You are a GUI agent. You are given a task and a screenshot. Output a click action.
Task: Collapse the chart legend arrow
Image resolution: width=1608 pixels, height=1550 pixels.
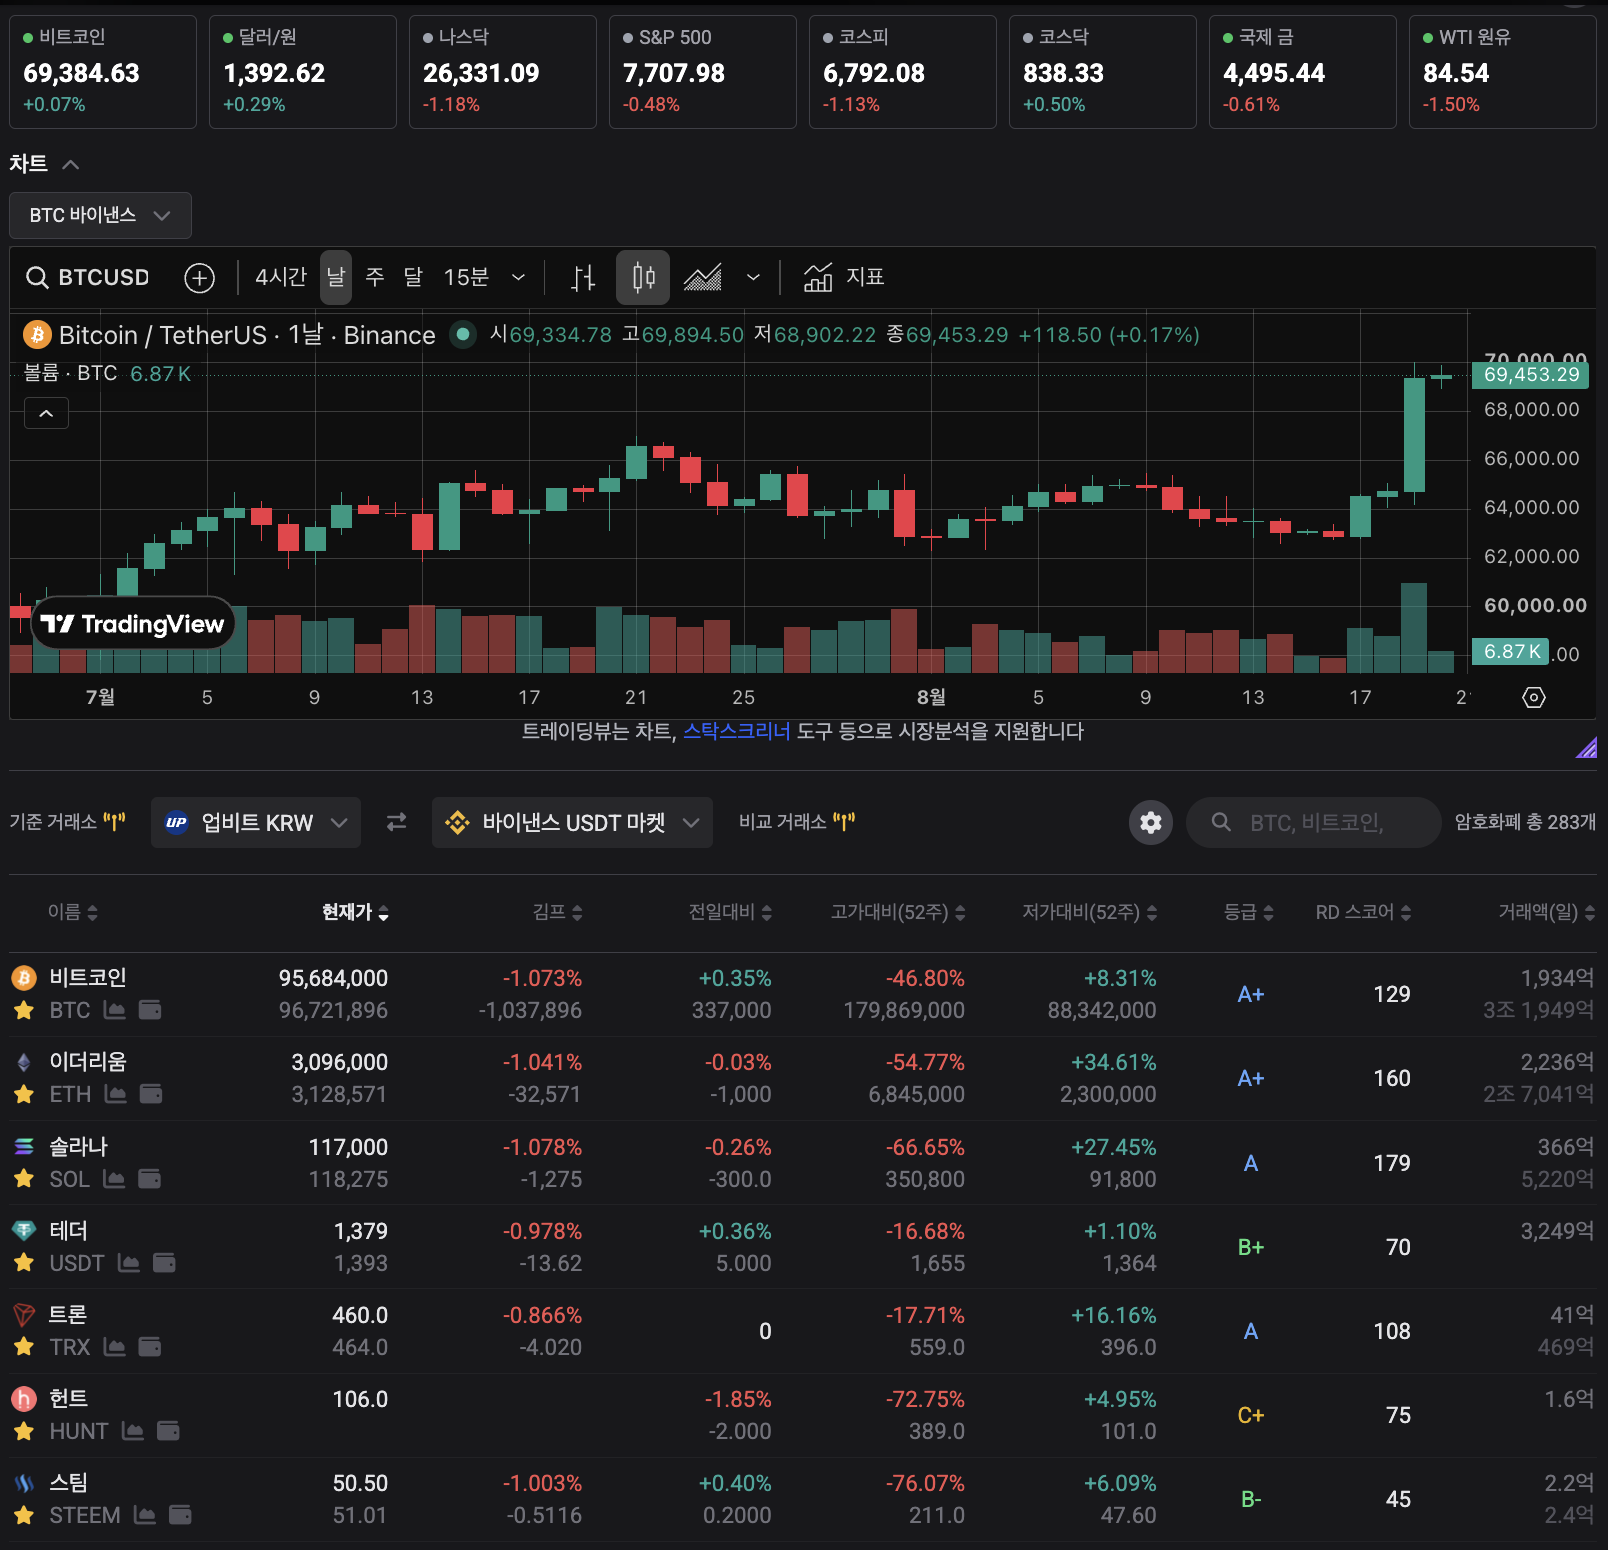(46, 413)
